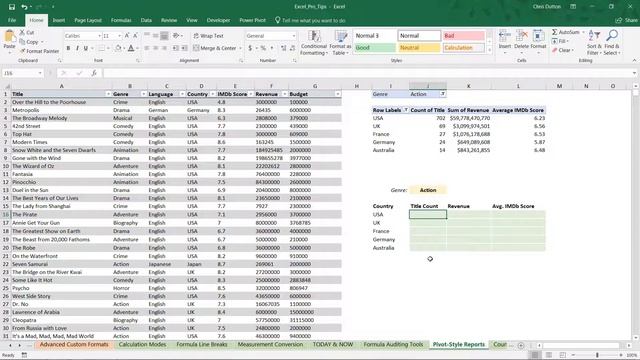The image size is (640, 360).
Task: Click the Share button
Action: click(x=627, y=20)
